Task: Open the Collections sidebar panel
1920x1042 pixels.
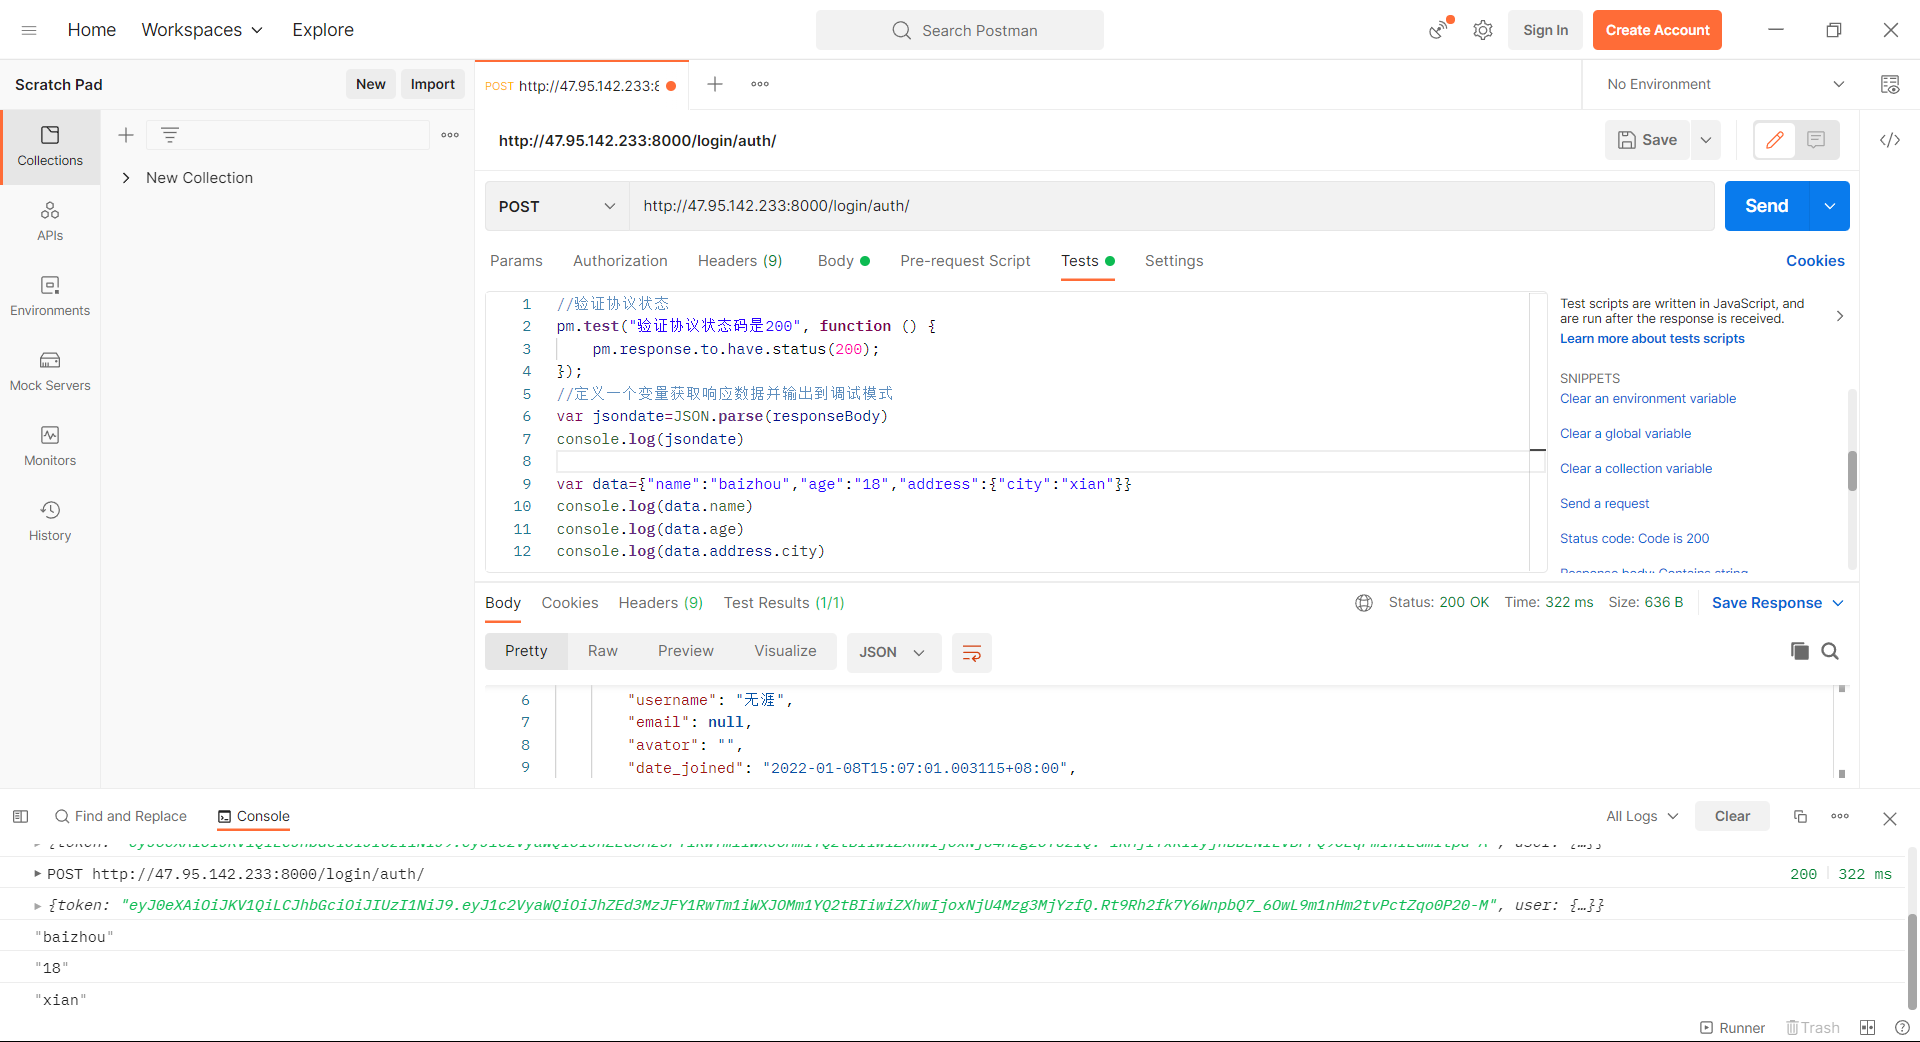Action: (50, 146)
